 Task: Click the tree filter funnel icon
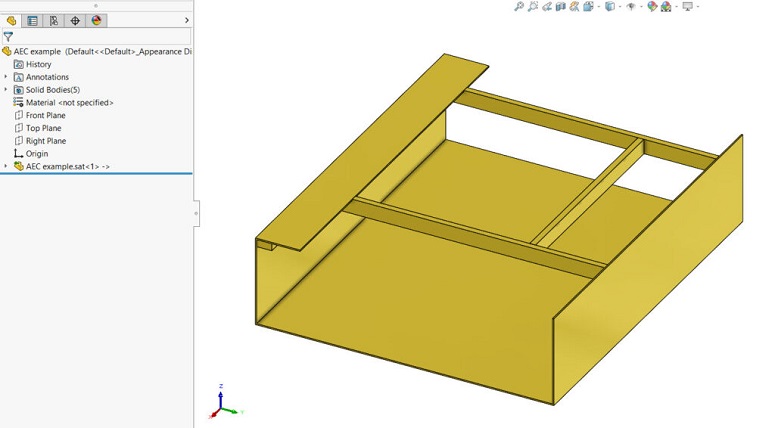pos(8,37)
